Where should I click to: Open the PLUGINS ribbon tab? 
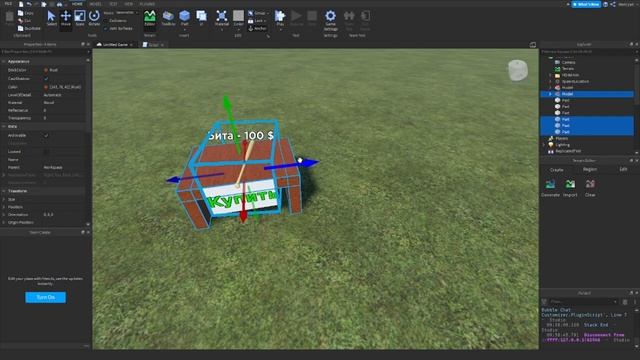[x=147, y=4]
